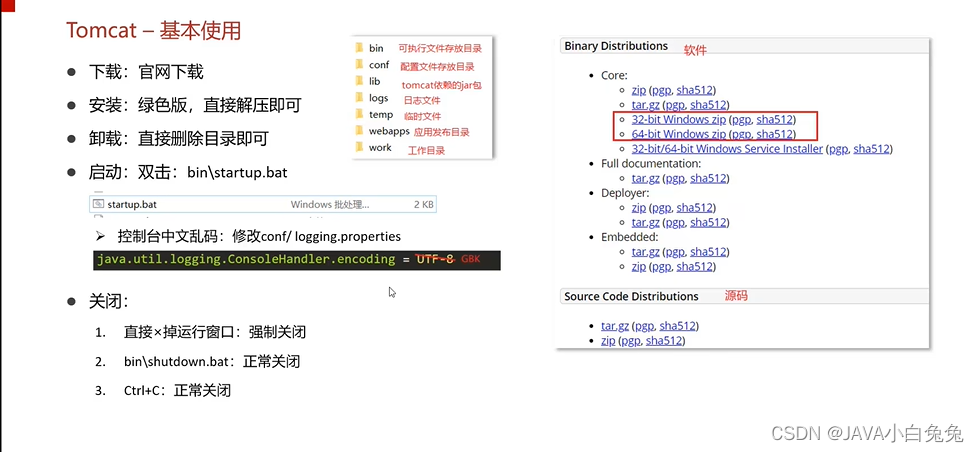Select the webapps folder name

(389, 131)
